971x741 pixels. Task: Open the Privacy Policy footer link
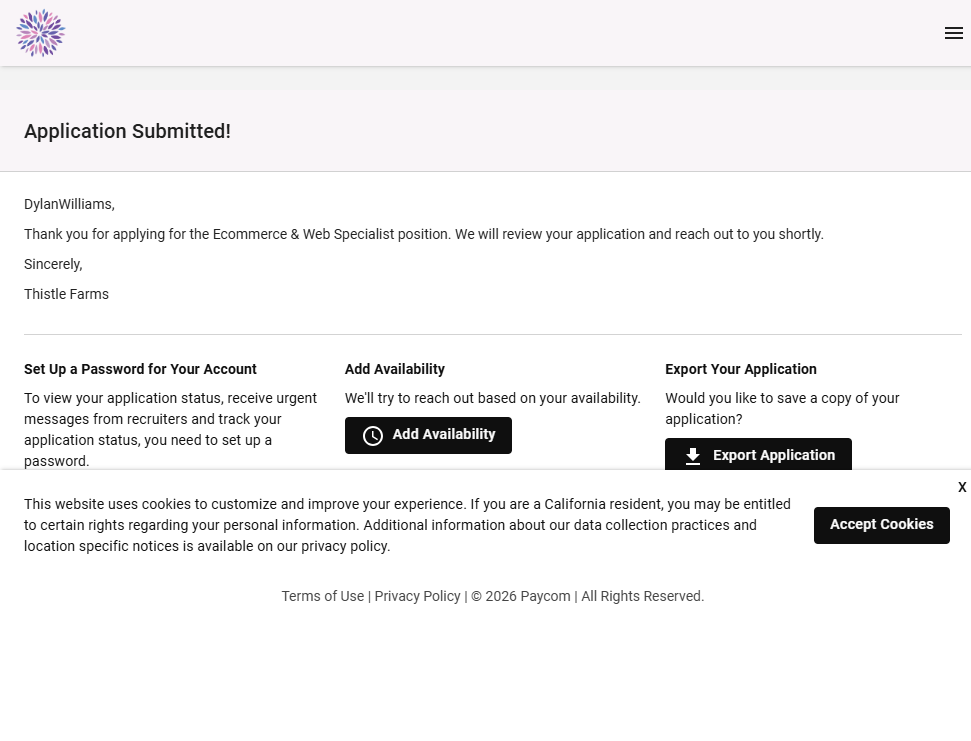click(x=417, y=596)
